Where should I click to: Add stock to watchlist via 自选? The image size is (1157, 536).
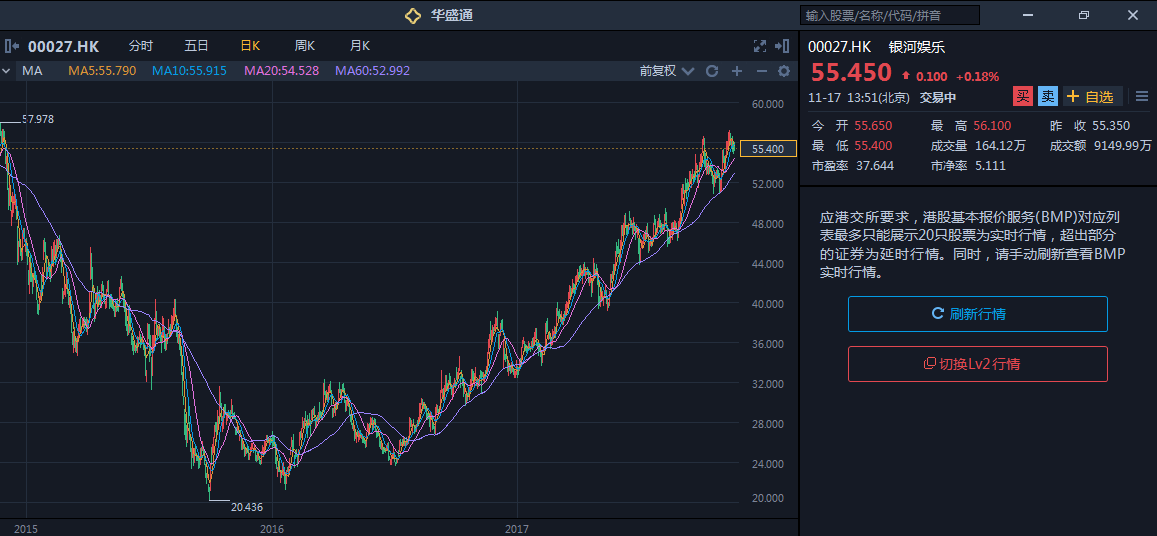click(x=1091, y=96)
